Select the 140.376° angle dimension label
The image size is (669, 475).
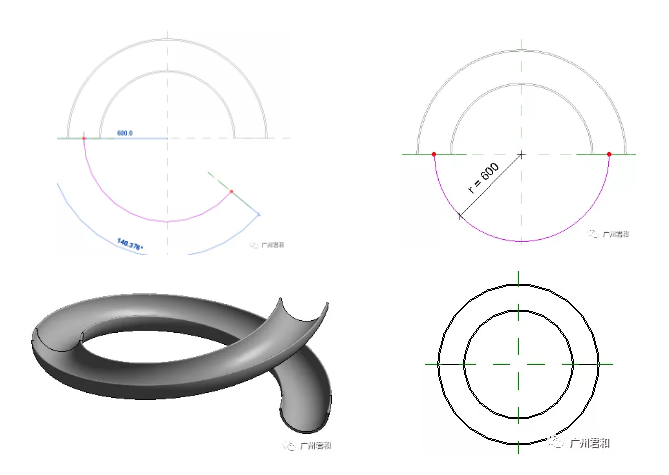(129, 242)
